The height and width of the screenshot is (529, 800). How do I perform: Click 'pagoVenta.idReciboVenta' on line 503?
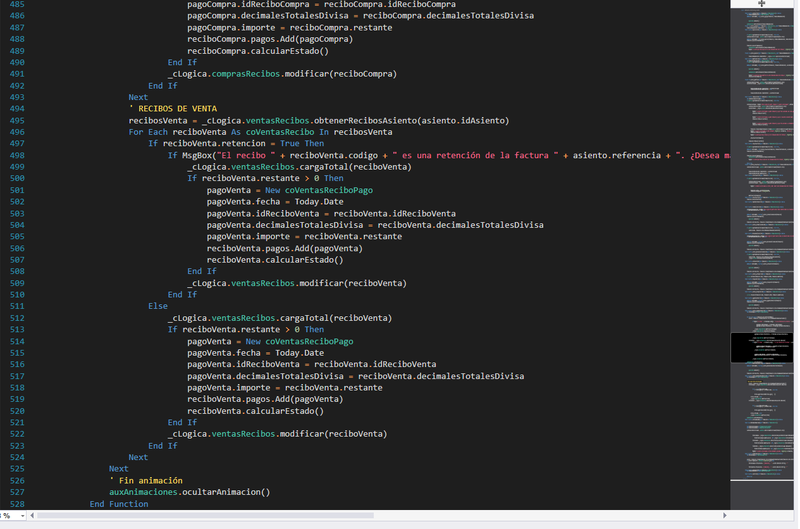pyautogui.click(x=263, y=214)
